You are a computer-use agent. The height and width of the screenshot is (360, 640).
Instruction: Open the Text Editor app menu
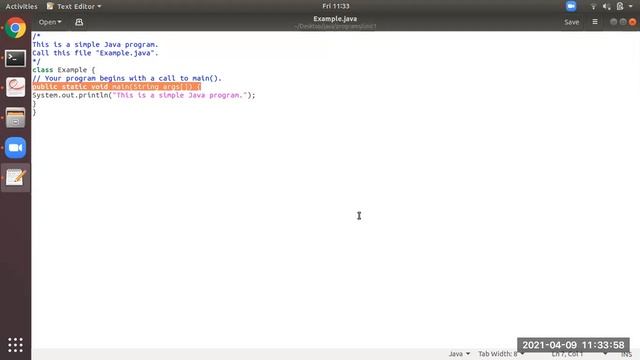click(x=74, y=6)
